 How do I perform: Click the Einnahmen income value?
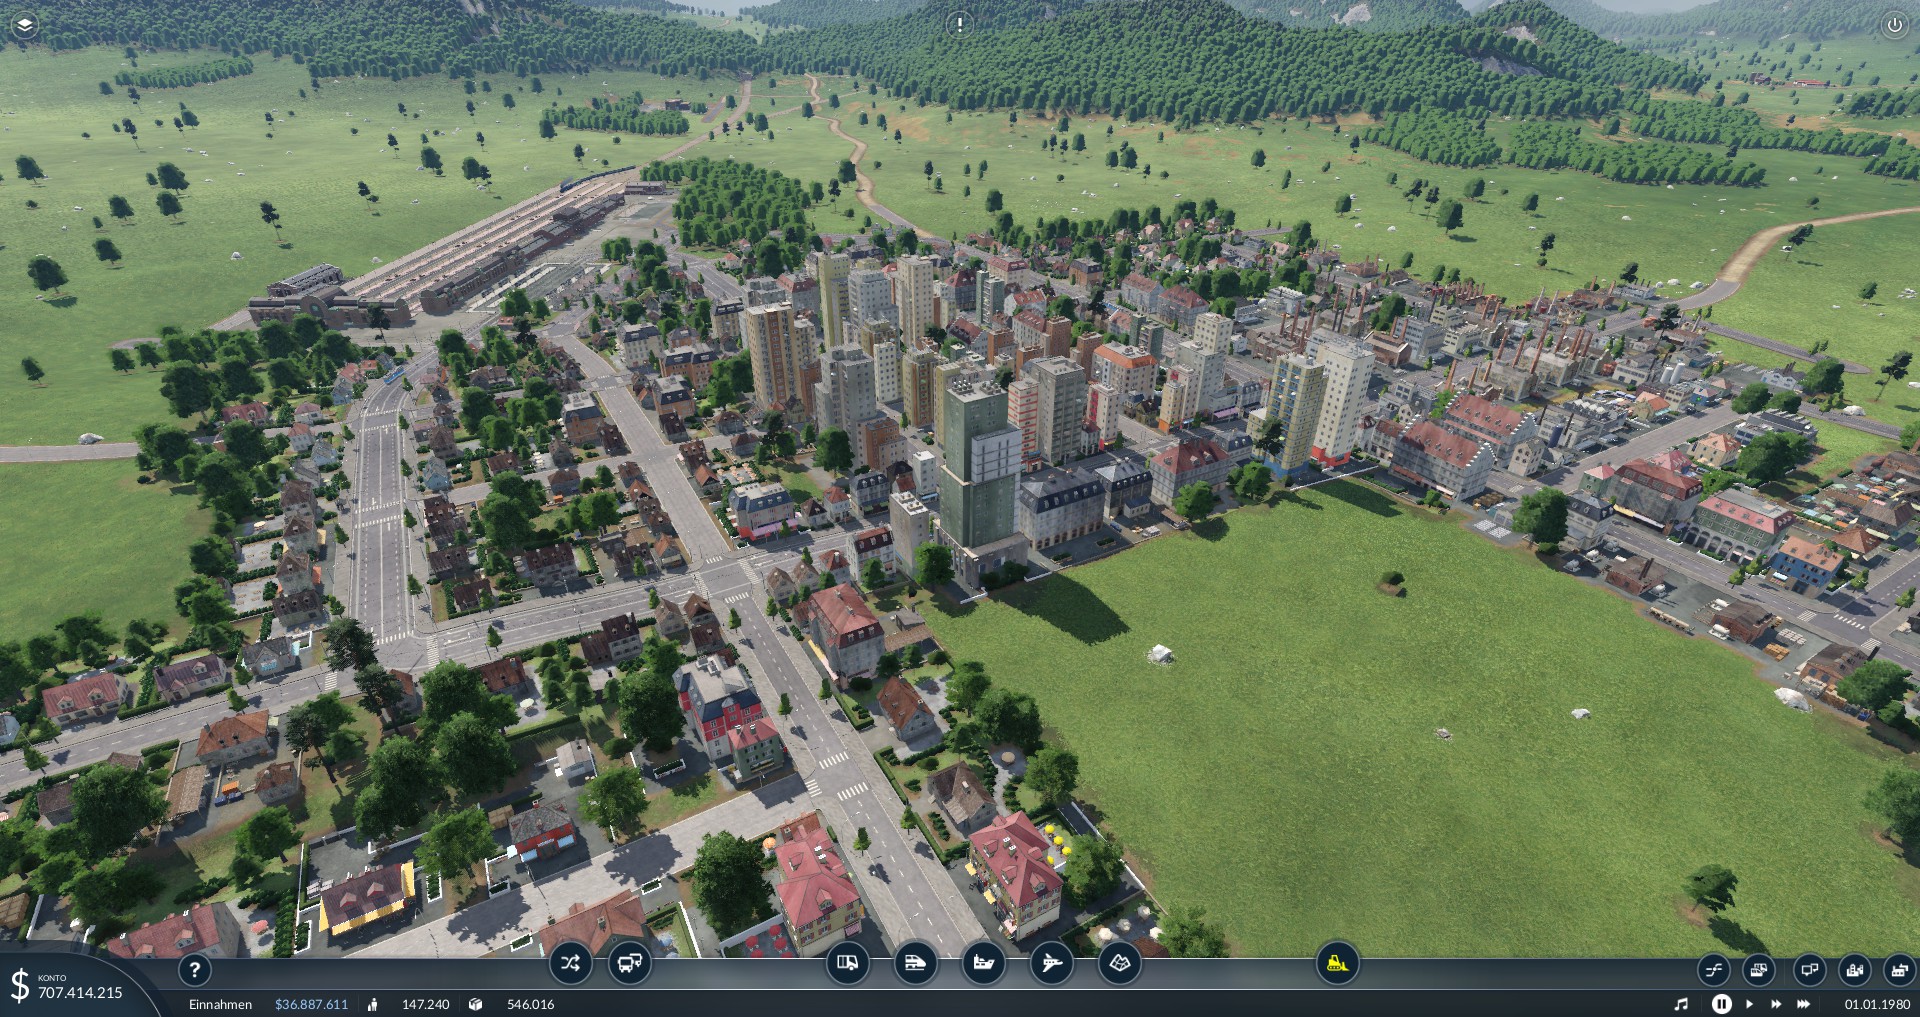311,1004
